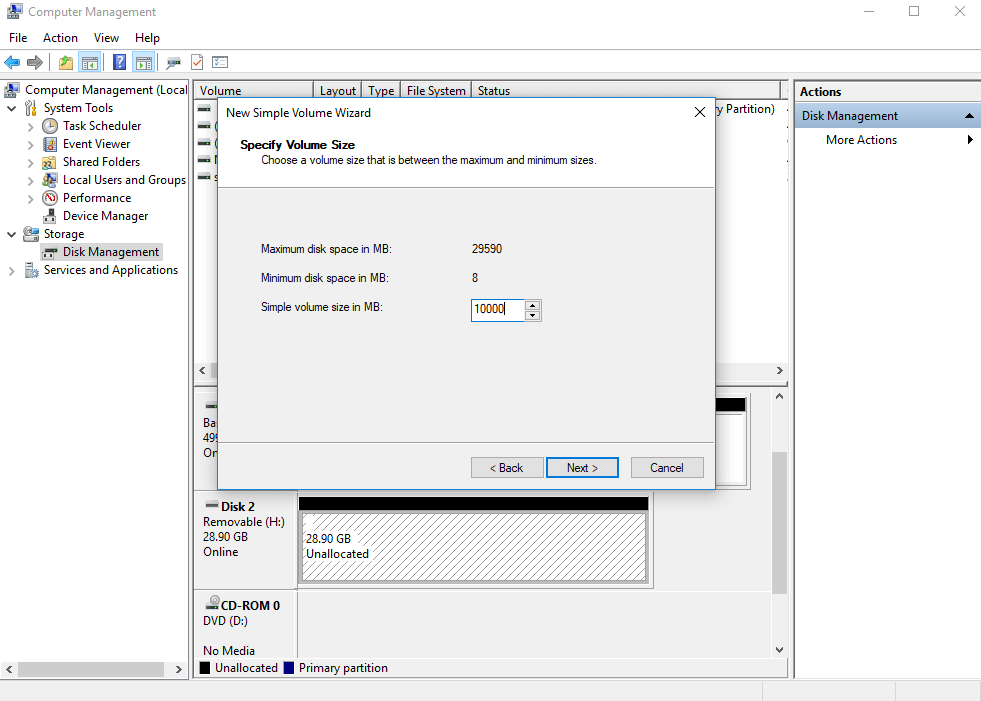Viewport: 981px width, 701px height.
Task: Click the Device Manager icon in tree
Action: tap(50, 216)
